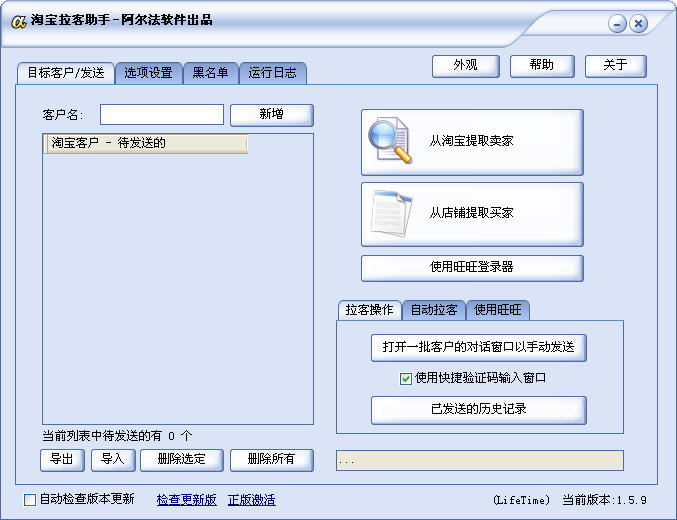Click the 检查更新版 link

pyautogui.click(x=187, y=500)
